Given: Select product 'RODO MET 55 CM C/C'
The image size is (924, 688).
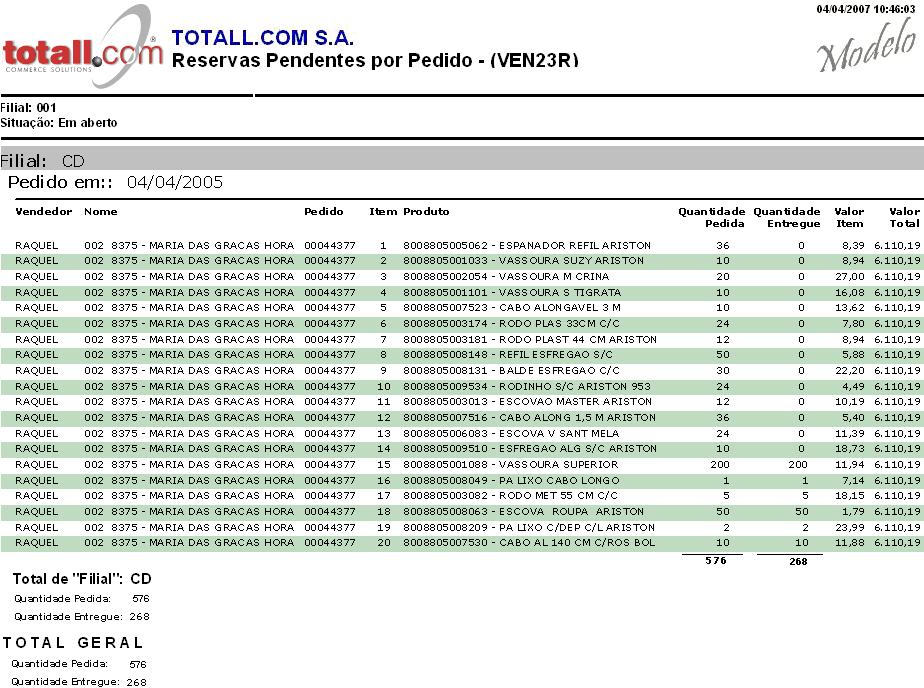Looking at the screenshot, I should coord(559,495).
